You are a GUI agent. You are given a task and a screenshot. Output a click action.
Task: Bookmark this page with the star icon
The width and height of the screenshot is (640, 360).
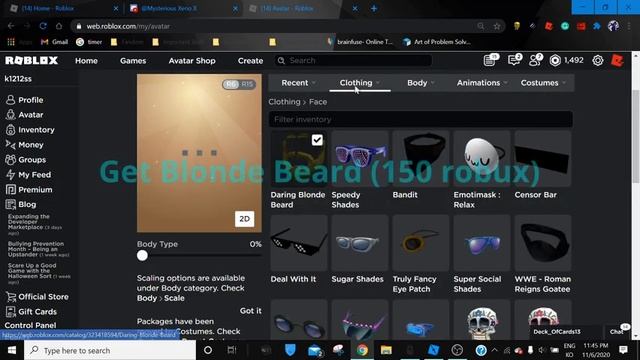point(497,26)
